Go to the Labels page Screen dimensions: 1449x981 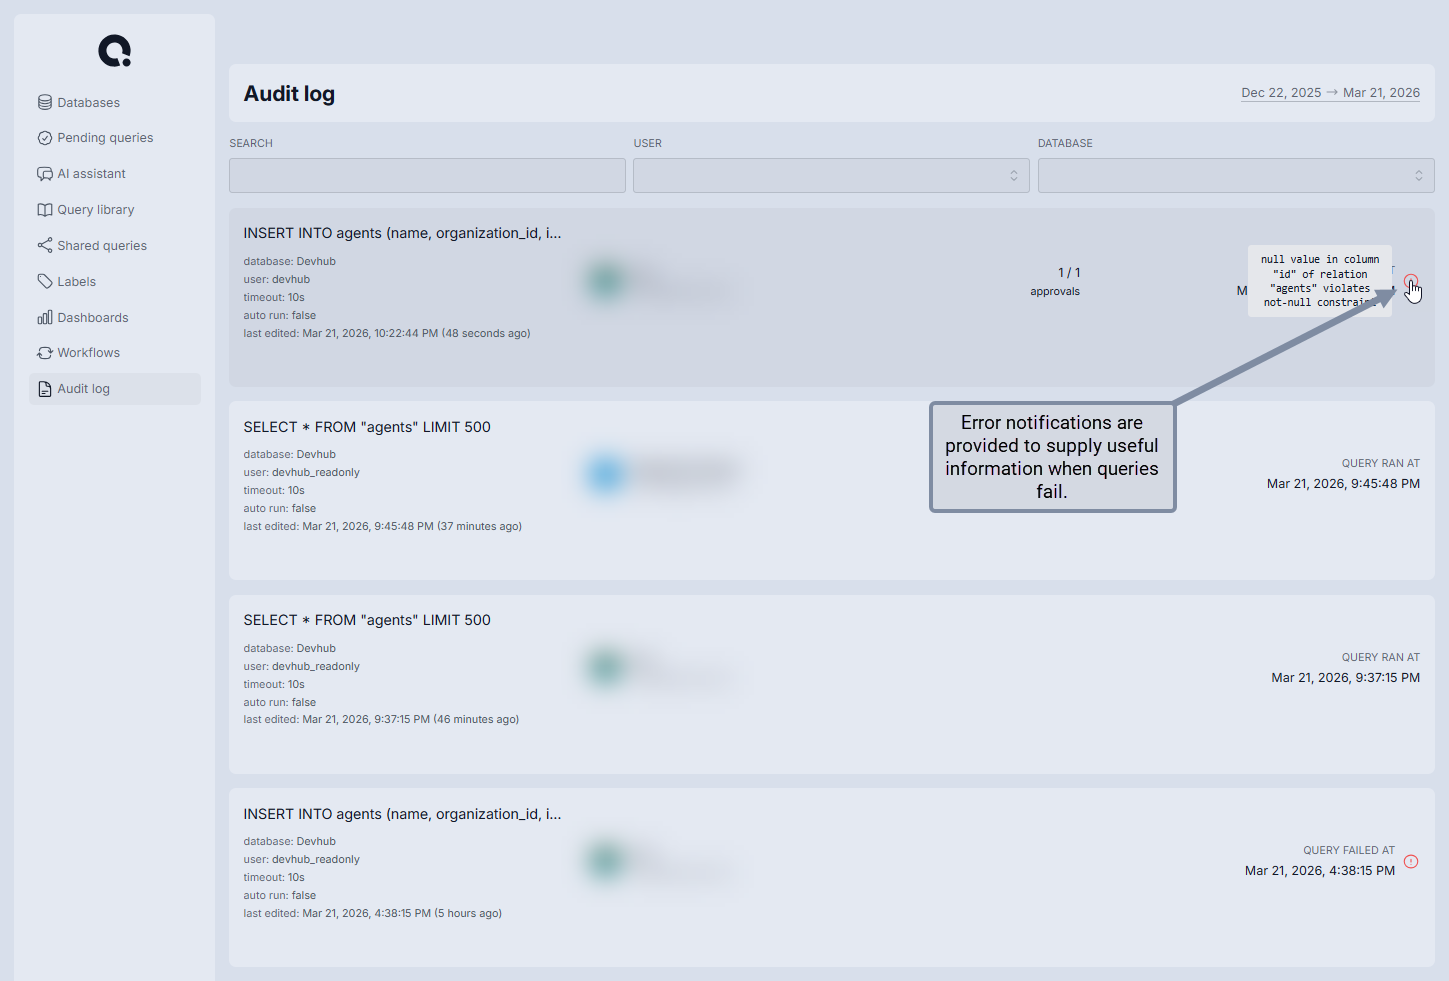115,281
